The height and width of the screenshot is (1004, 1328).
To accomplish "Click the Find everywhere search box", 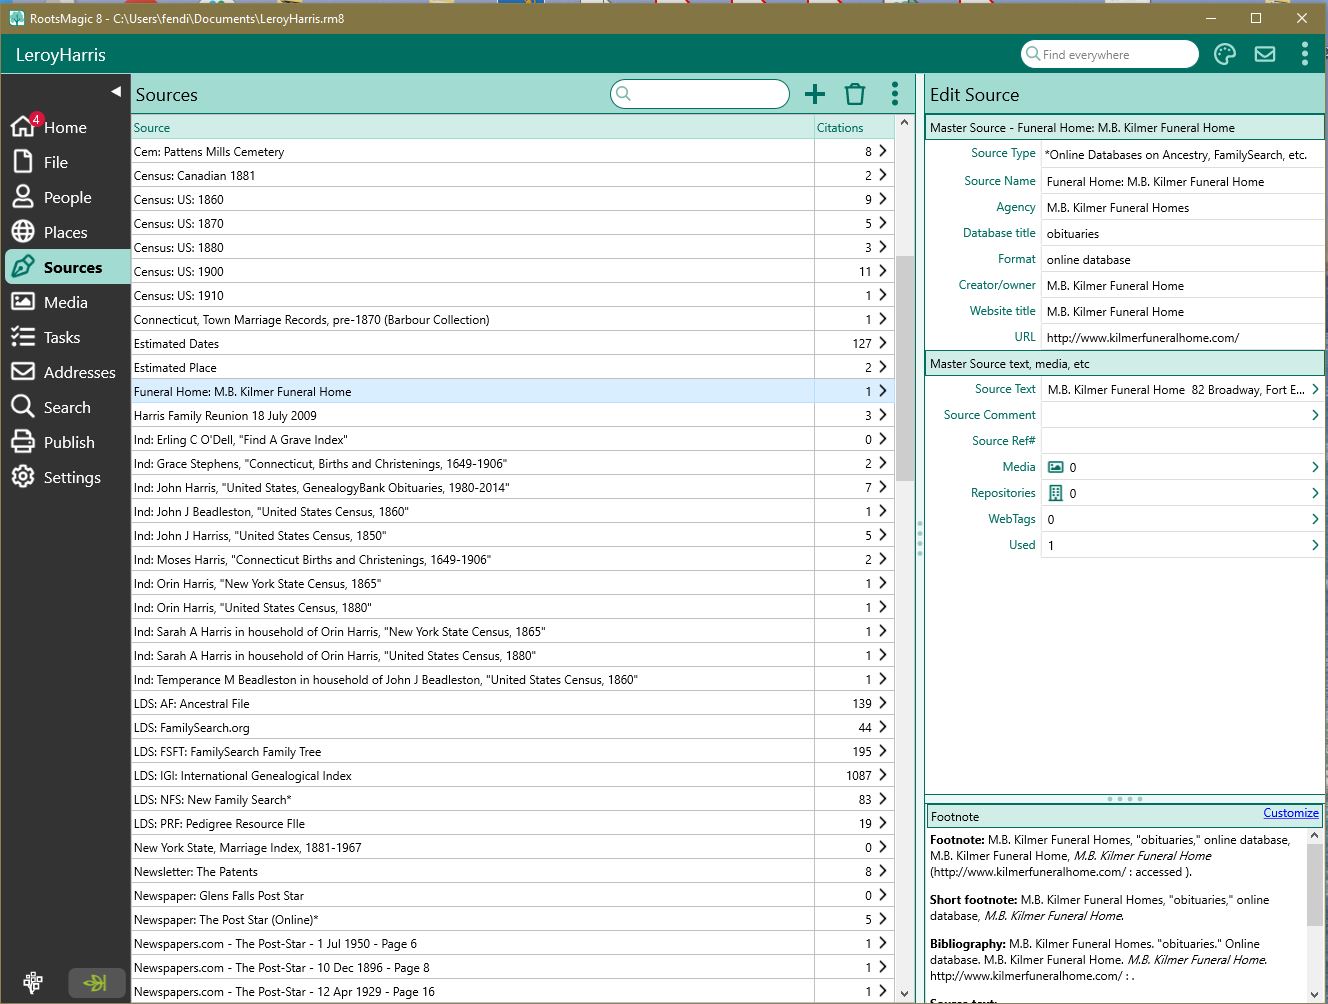I will [x=1110, y=54].
